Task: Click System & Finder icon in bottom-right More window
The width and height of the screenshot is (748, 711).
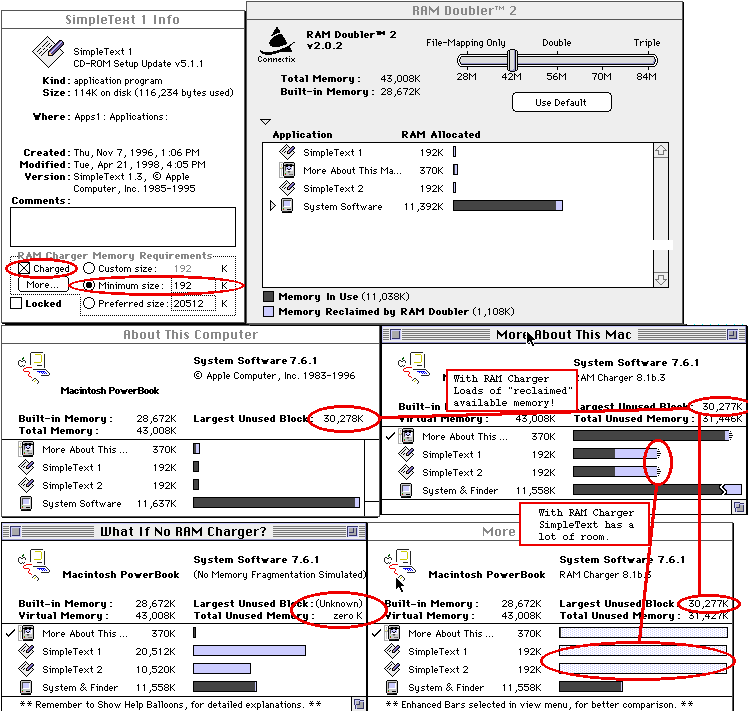Action: click(392, 687)
